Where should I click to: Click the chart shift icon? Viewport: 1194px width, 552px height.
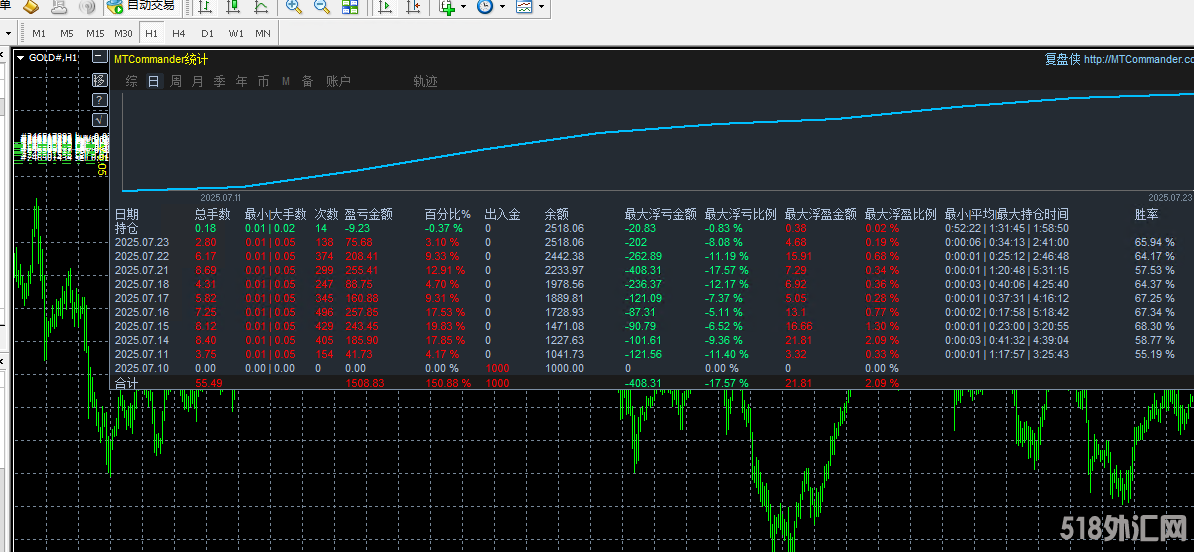click(x=413, y=7)
